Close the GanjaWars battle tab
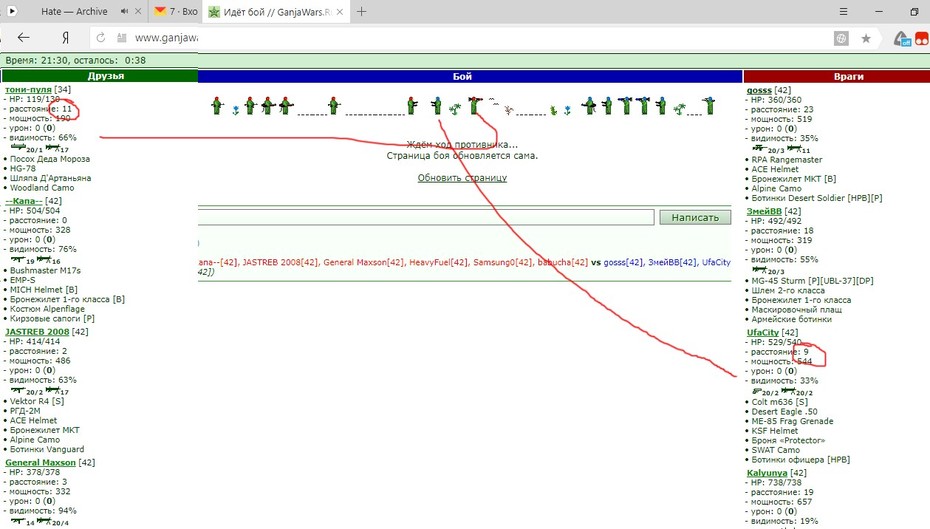Image resolution: width=930 pixels, height=529 pixels. 340,12
